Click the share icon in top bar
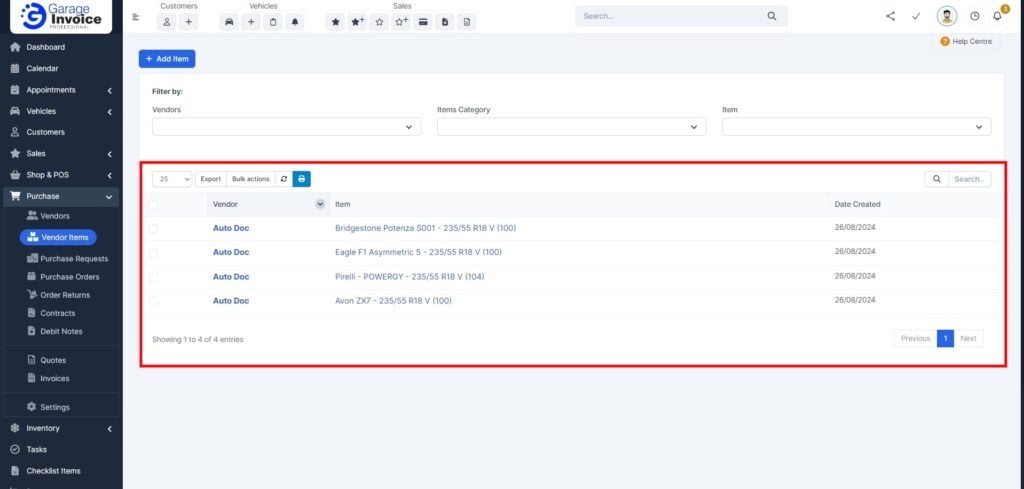 click(891, 16)
